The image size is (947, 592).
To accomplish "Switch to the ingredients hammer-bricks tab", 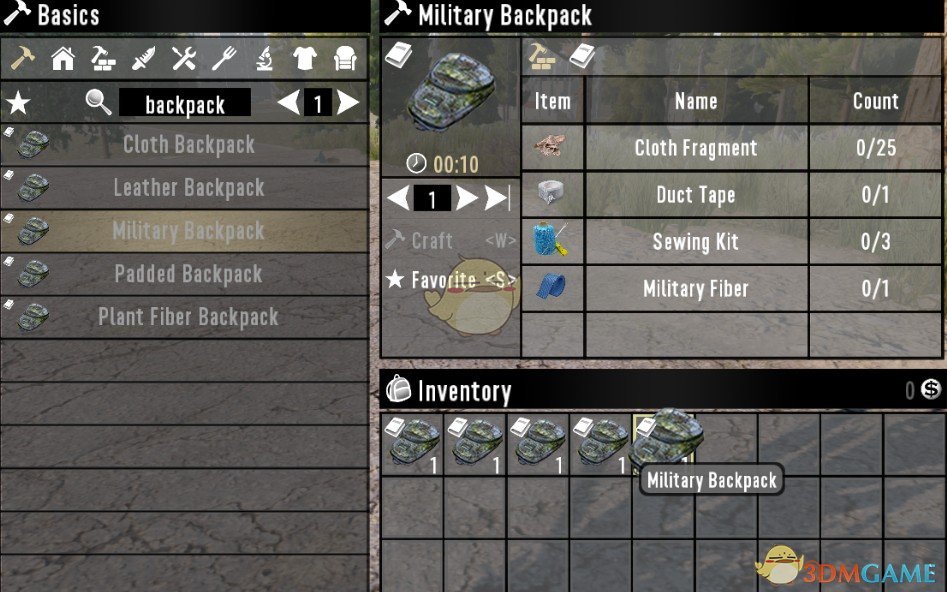I will coord(542,56).
